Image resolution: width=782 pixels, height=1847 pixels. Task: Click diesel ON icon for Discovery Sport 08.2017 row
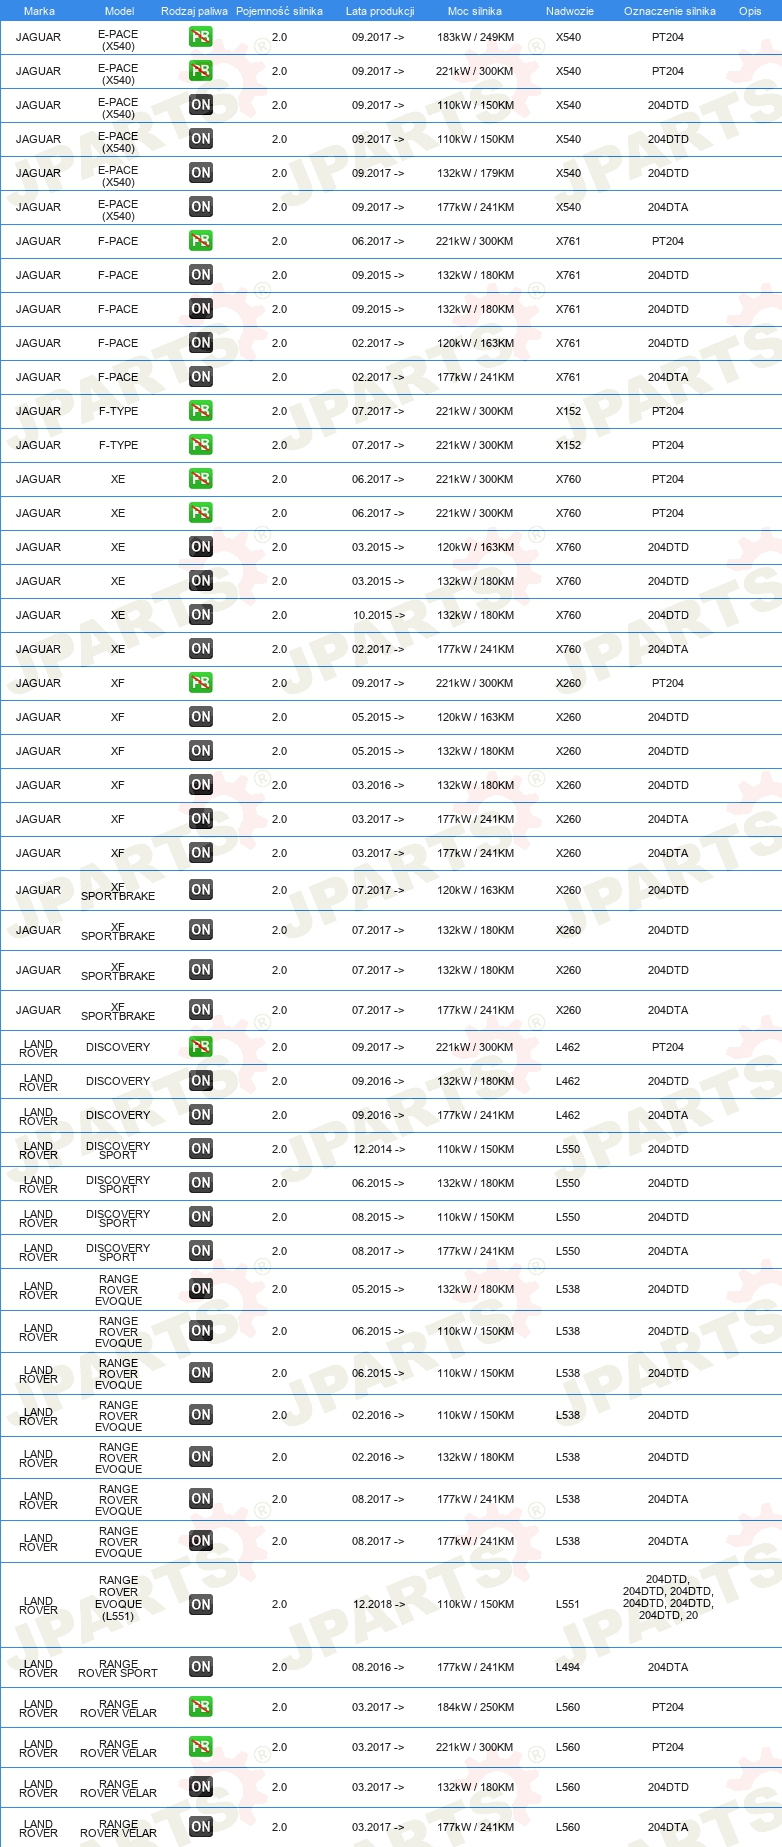(201, 1251)
